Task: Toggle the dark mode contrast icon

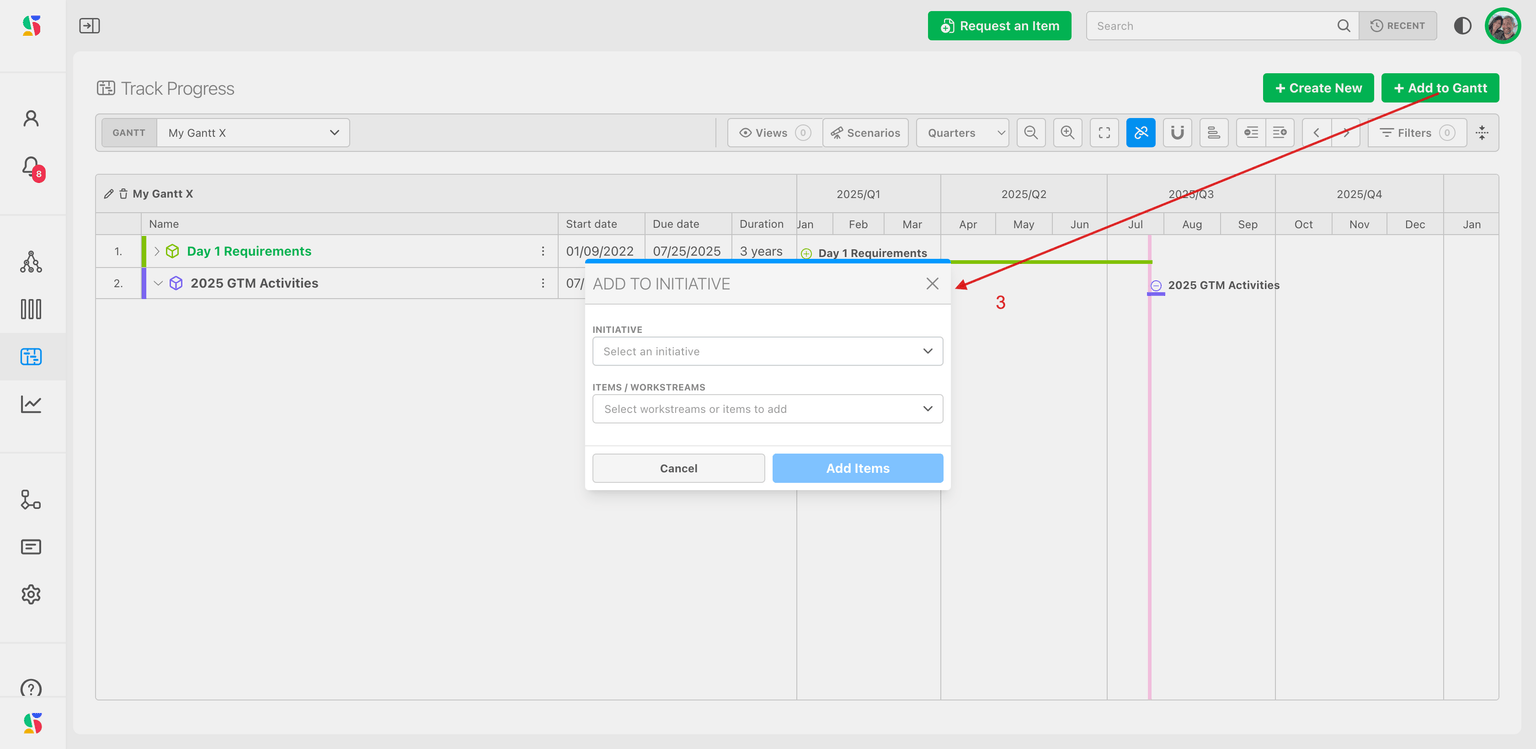Action: pyautogui.click(x=1462, y=26)
